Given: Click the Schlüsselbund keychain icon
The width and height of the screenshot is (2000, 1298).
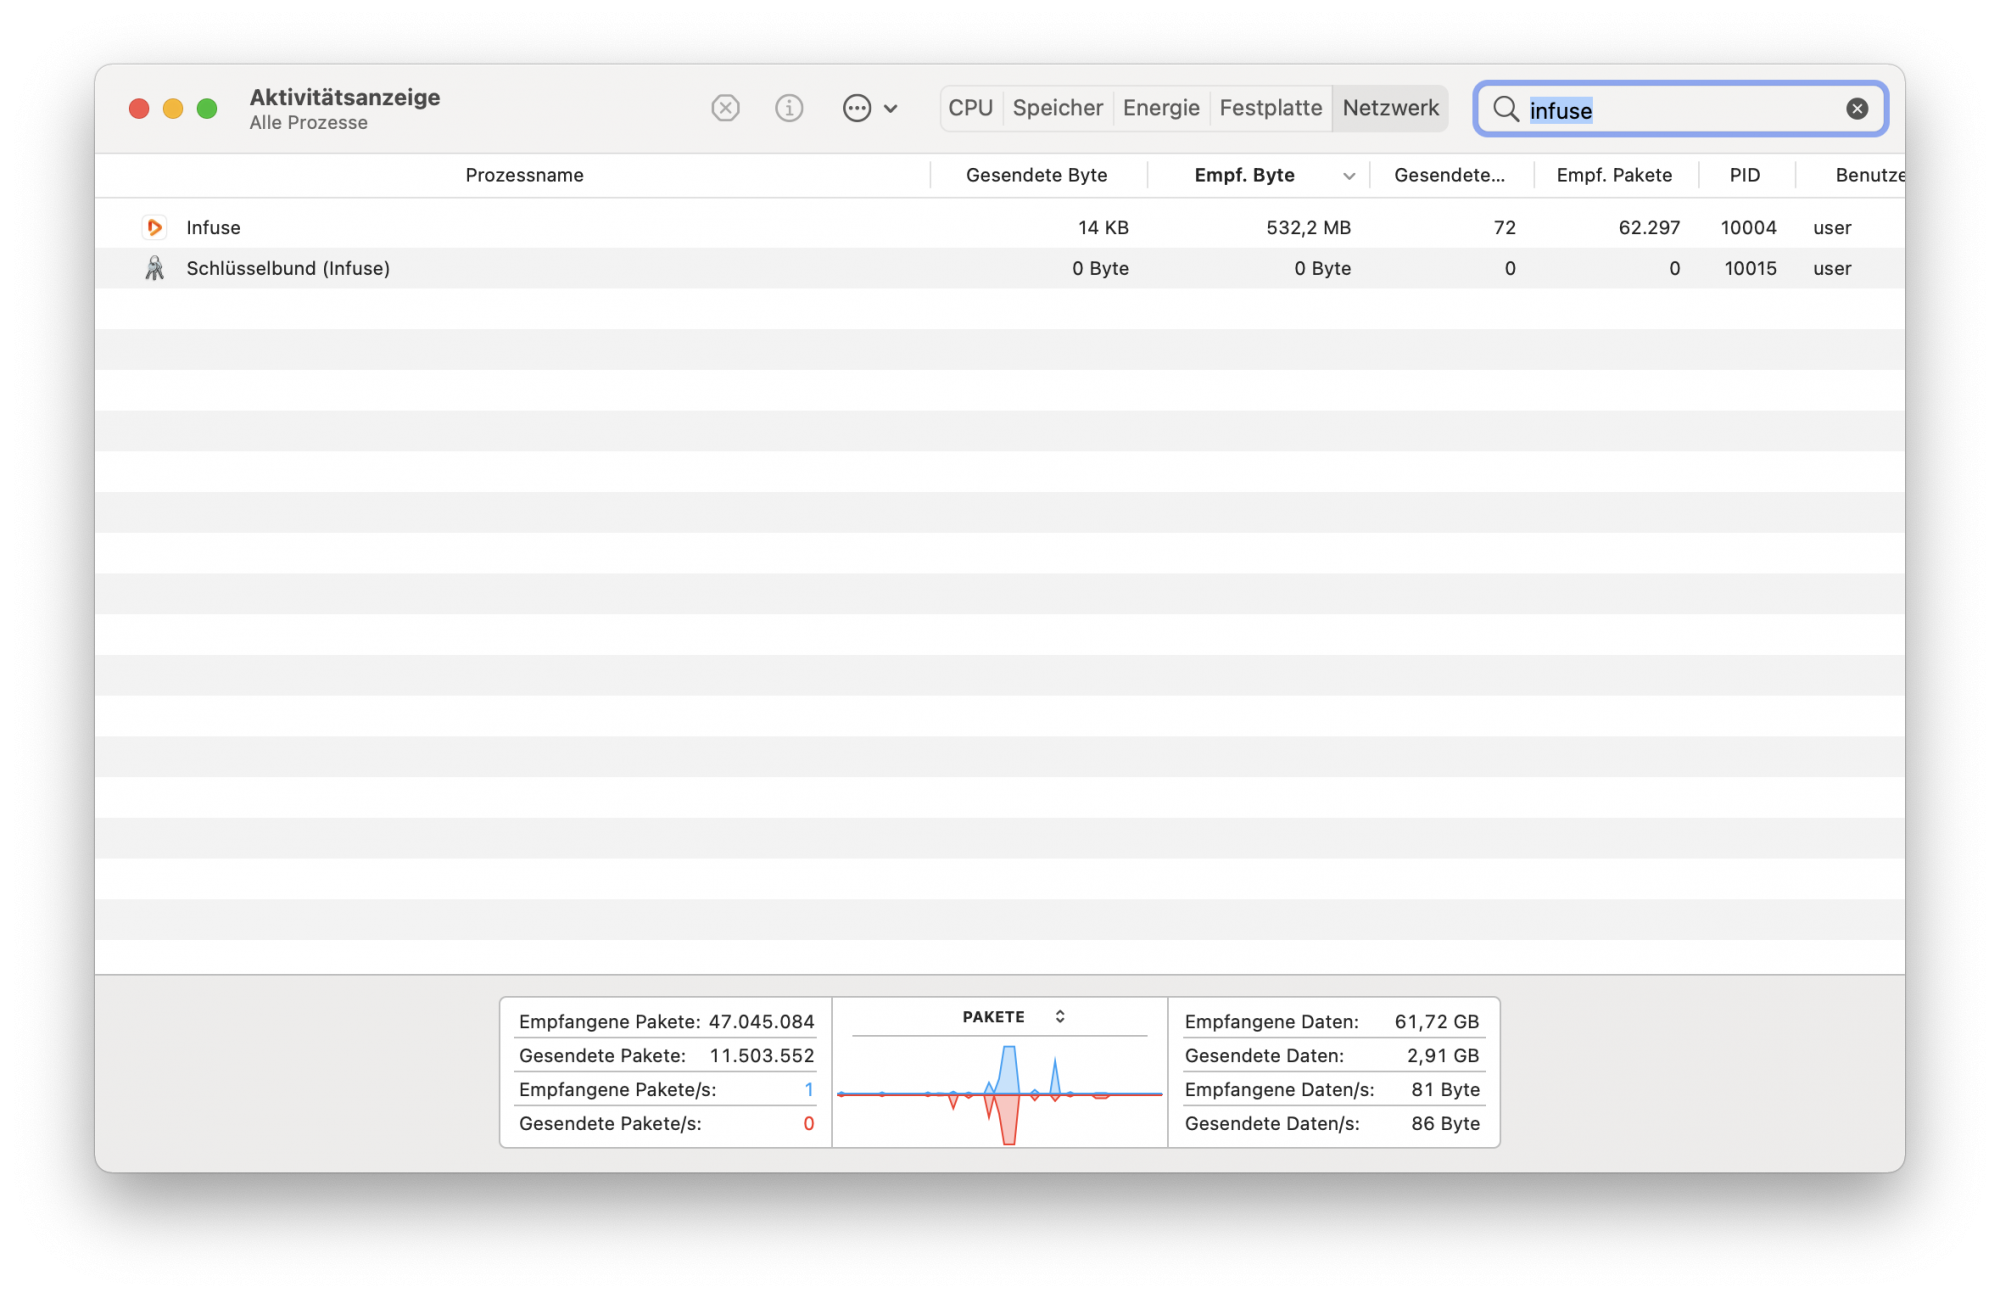Looking at the screenshot, I should point(154,268).
